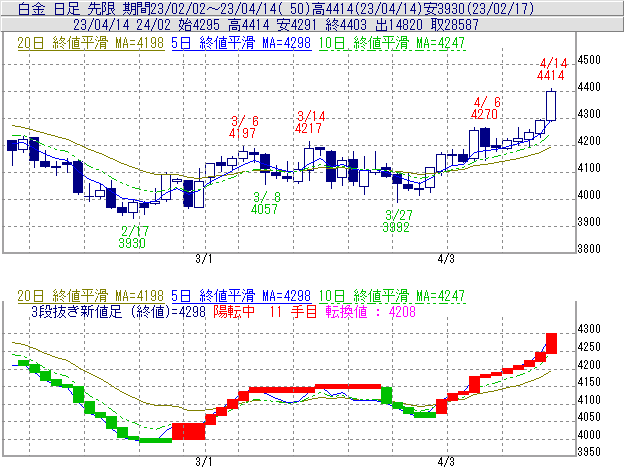Viewport: 624px width, 475px height.
Task: Click the 3/1 date label under upper chart
Action: [x=203, y=259]
